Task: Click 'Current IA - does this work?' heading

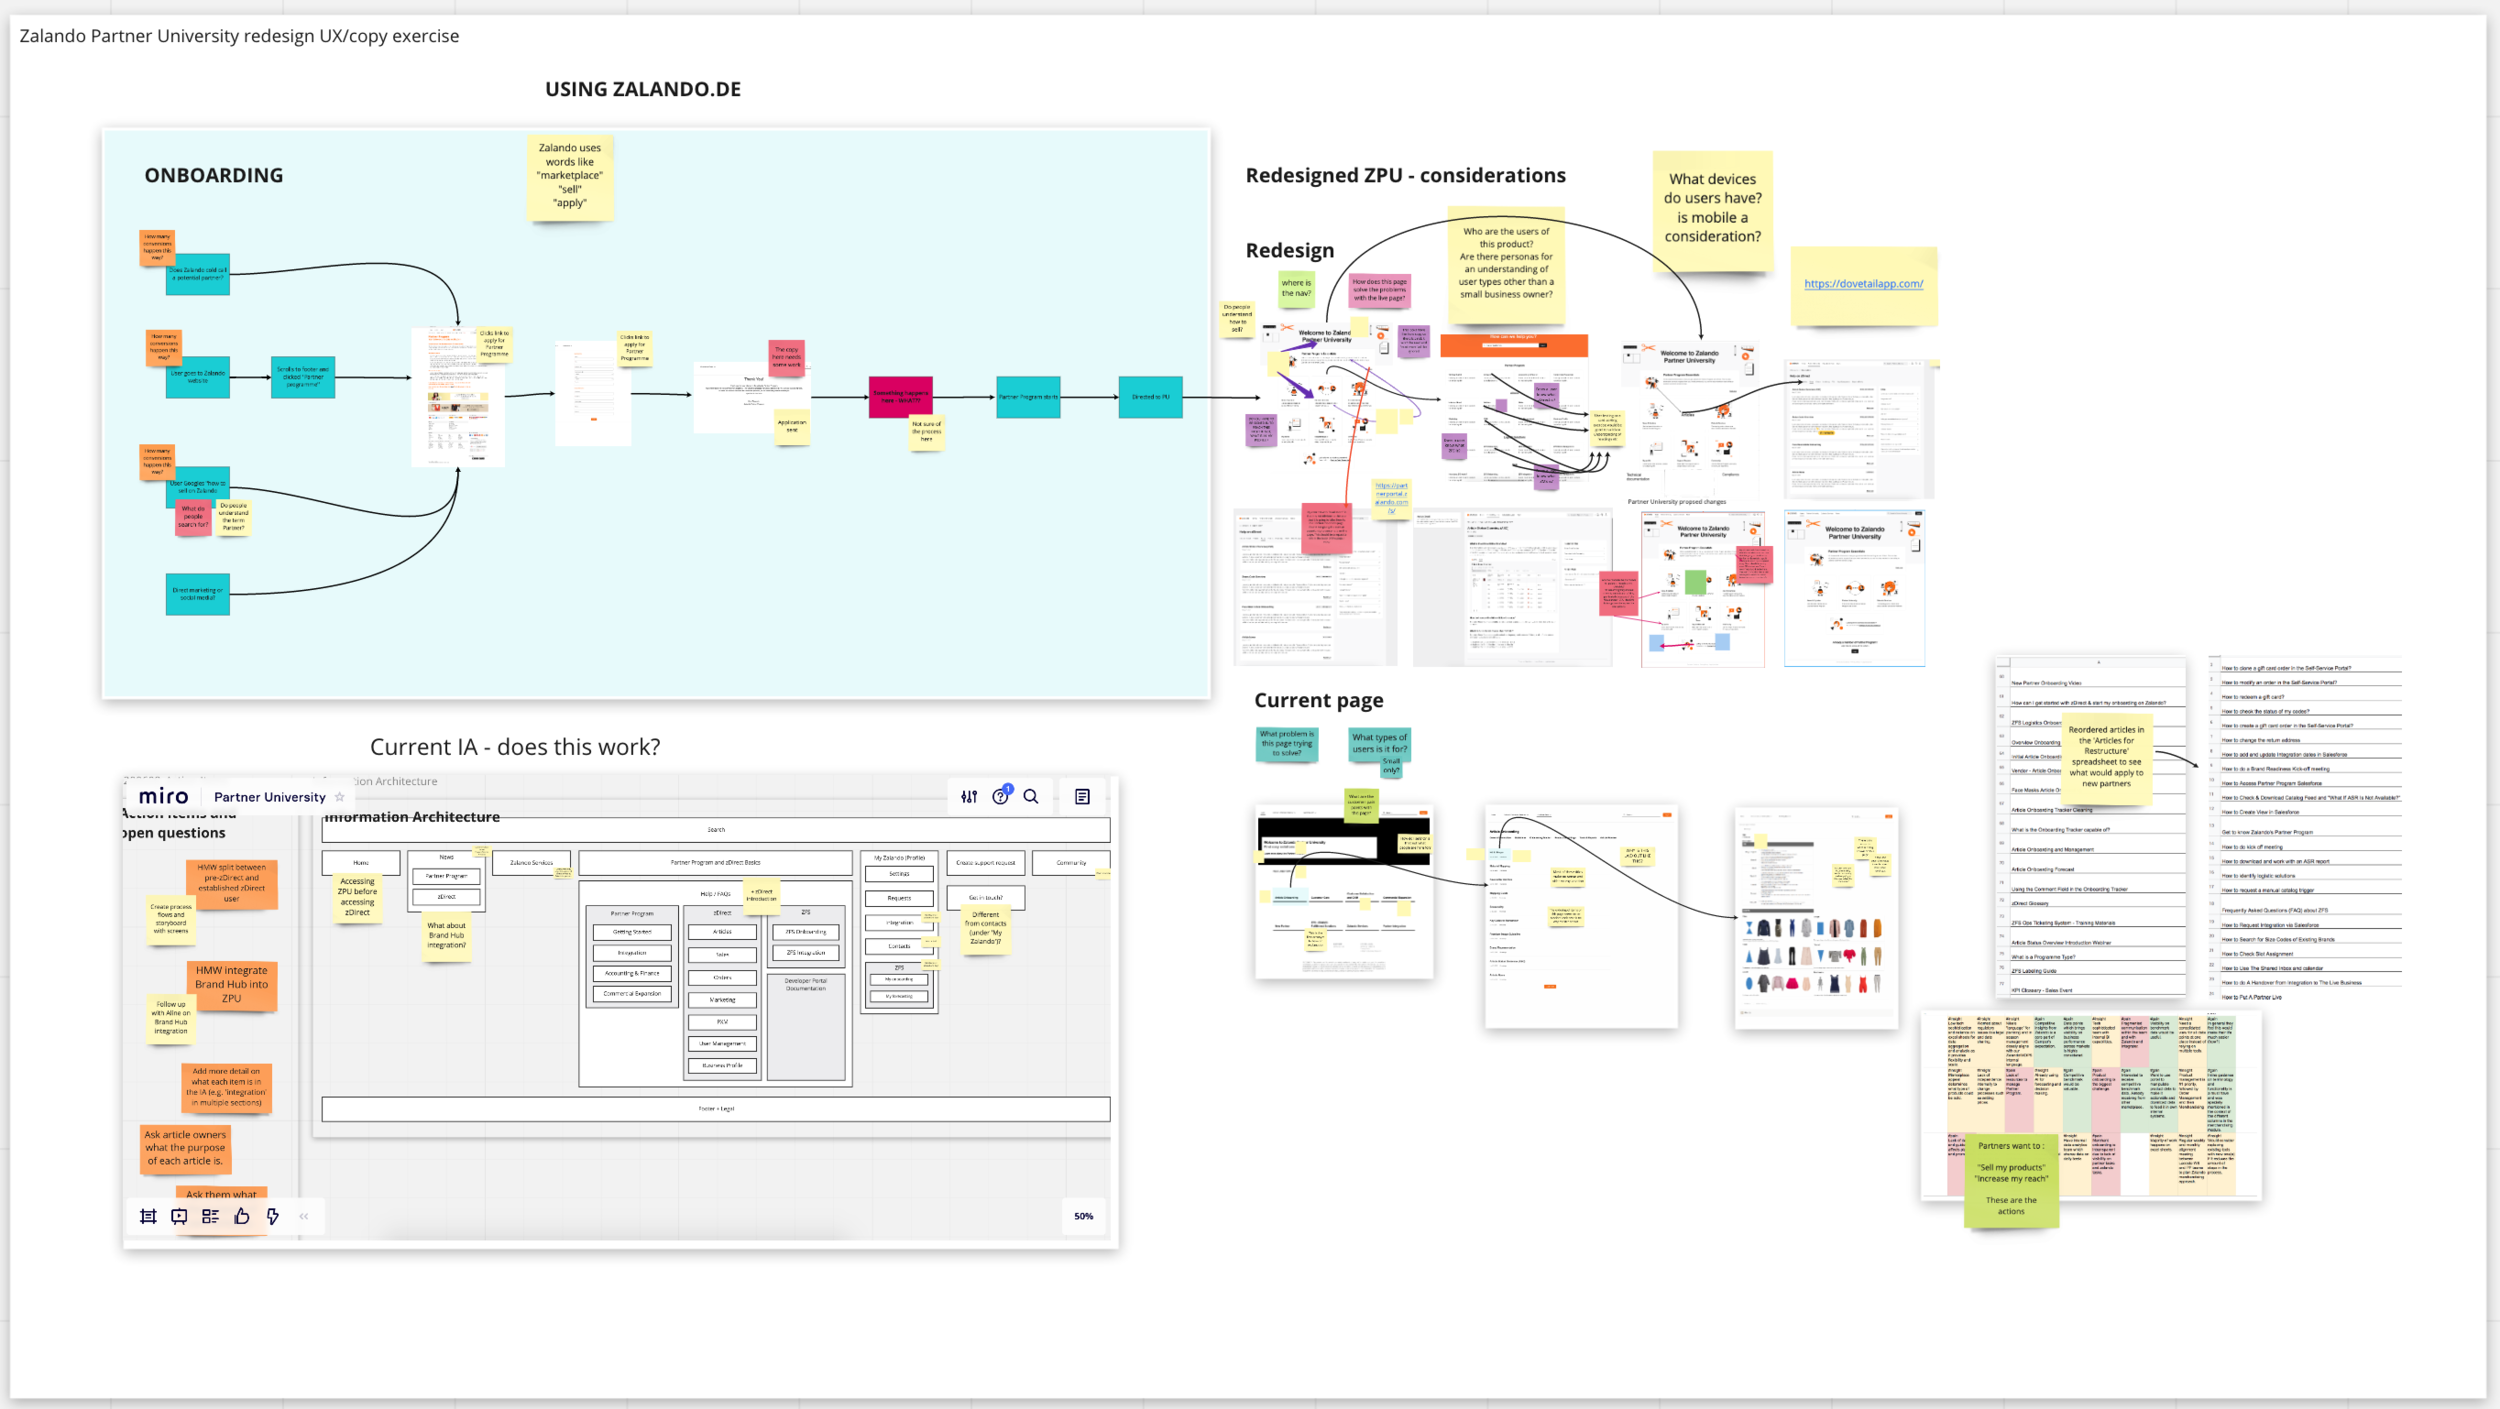Action: tap(515, 747)
